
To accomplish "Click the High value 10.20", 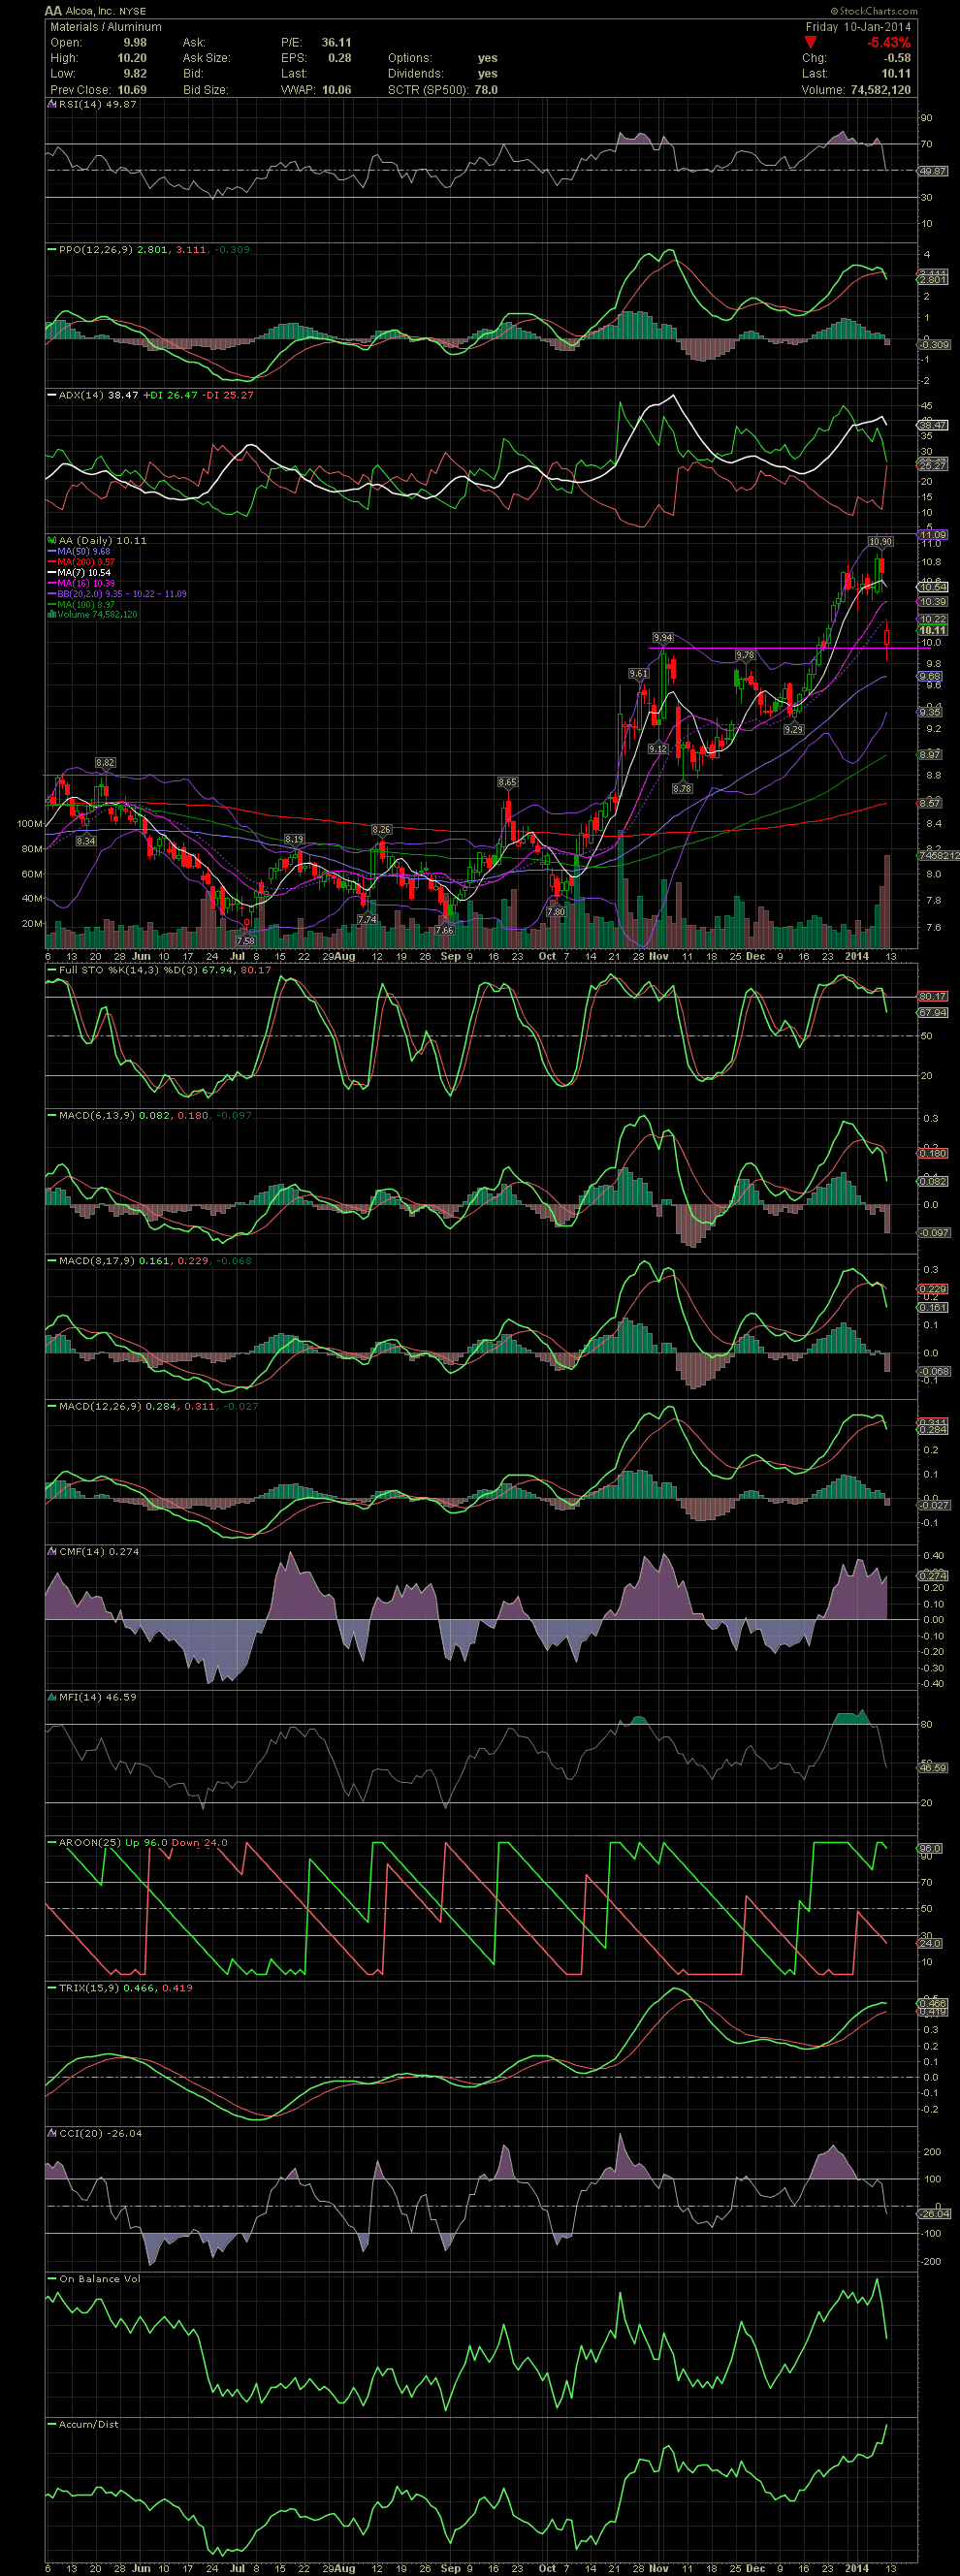I will [132, 58].
